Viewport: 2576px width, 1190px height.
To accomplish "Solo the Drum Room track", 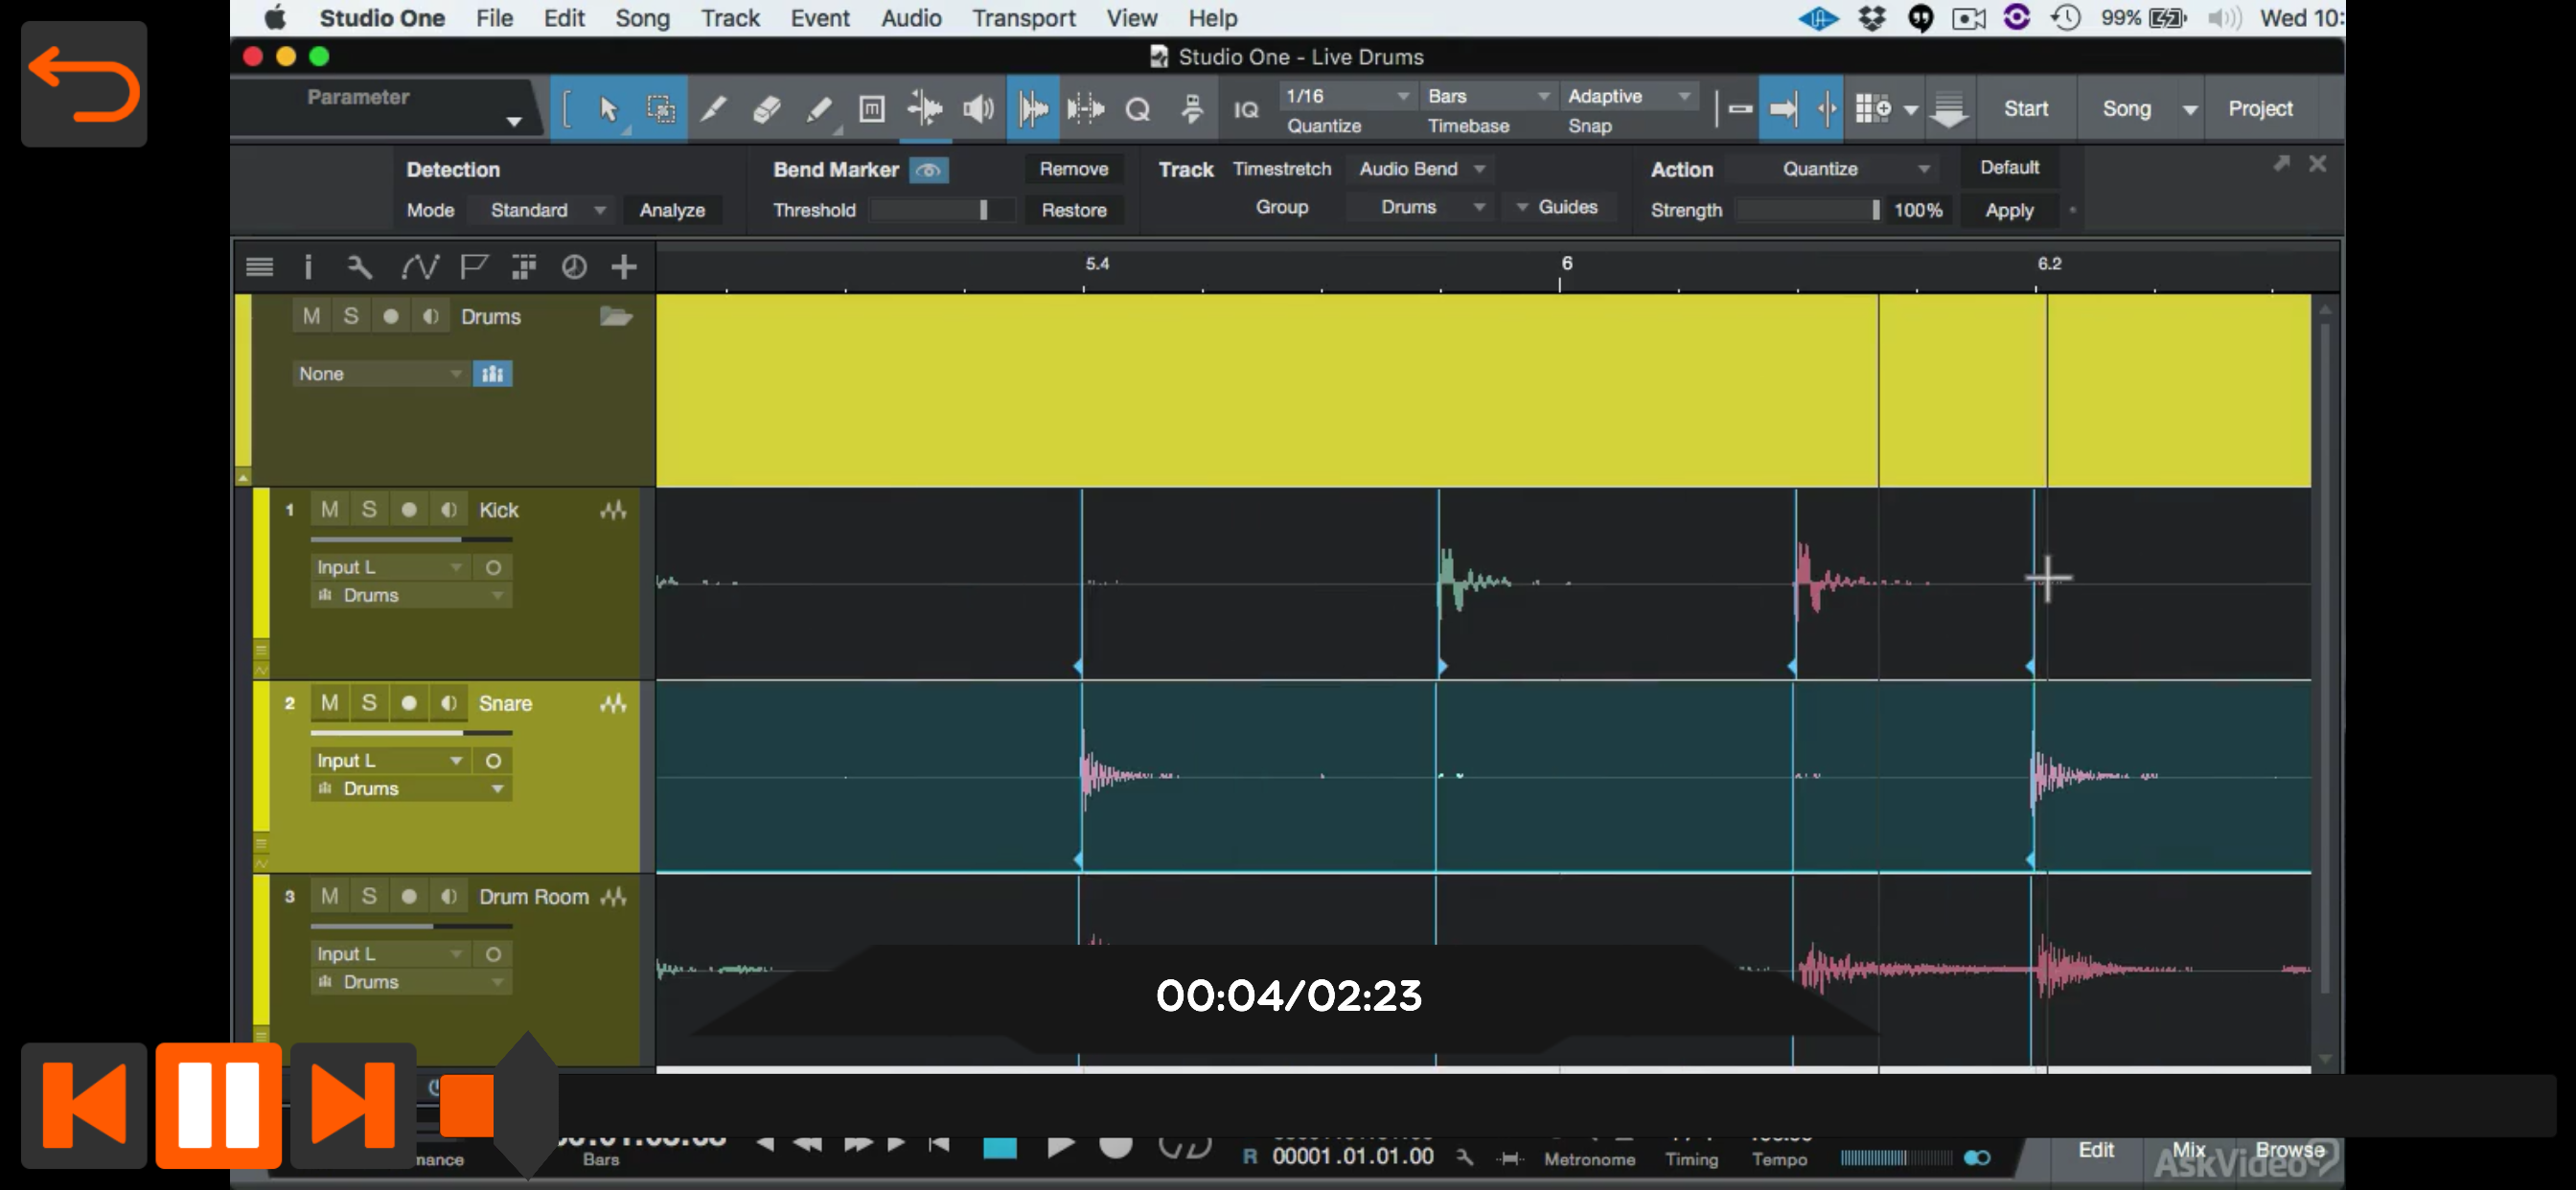I will (x=369, y=897).
